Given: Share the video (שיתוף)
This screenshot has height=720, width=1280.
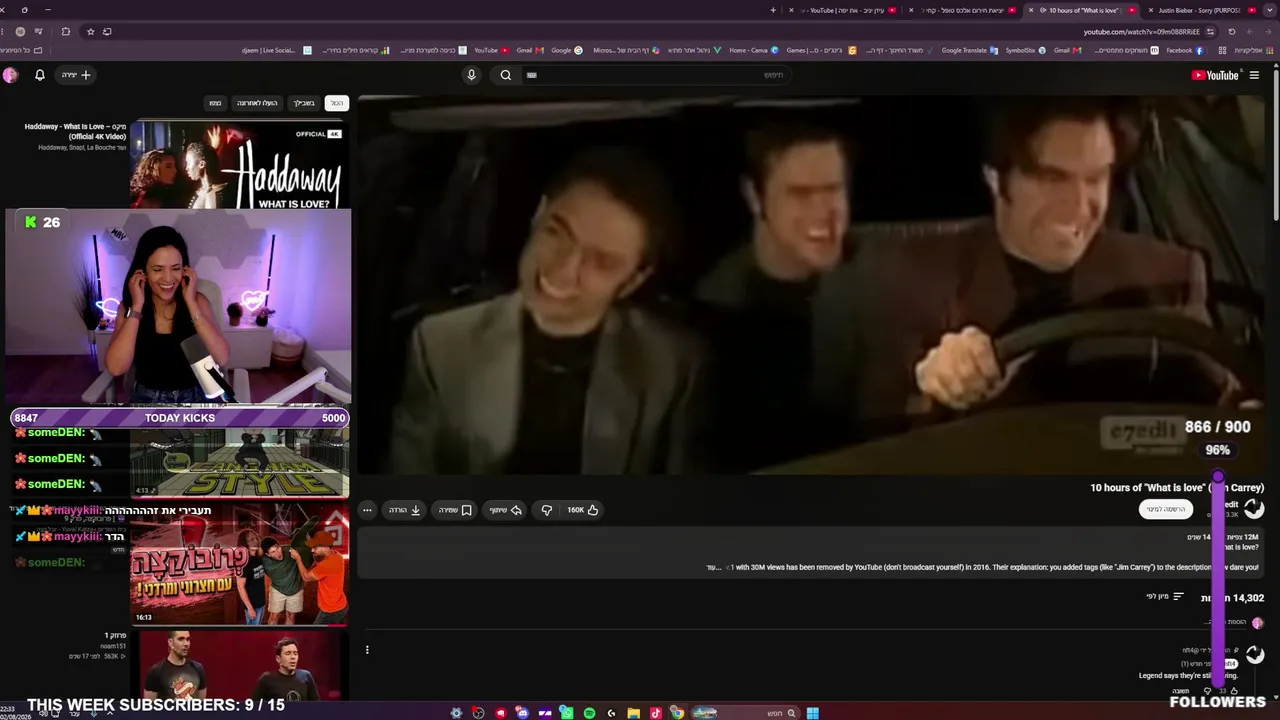Looking at the screenshot, I should 506,510.
